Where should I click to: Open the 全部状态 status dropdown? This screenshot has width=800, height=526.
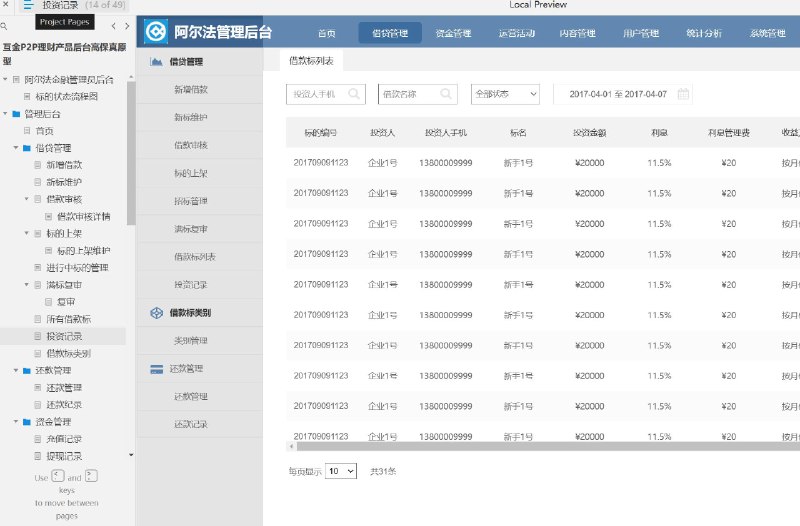coord(505,94)
